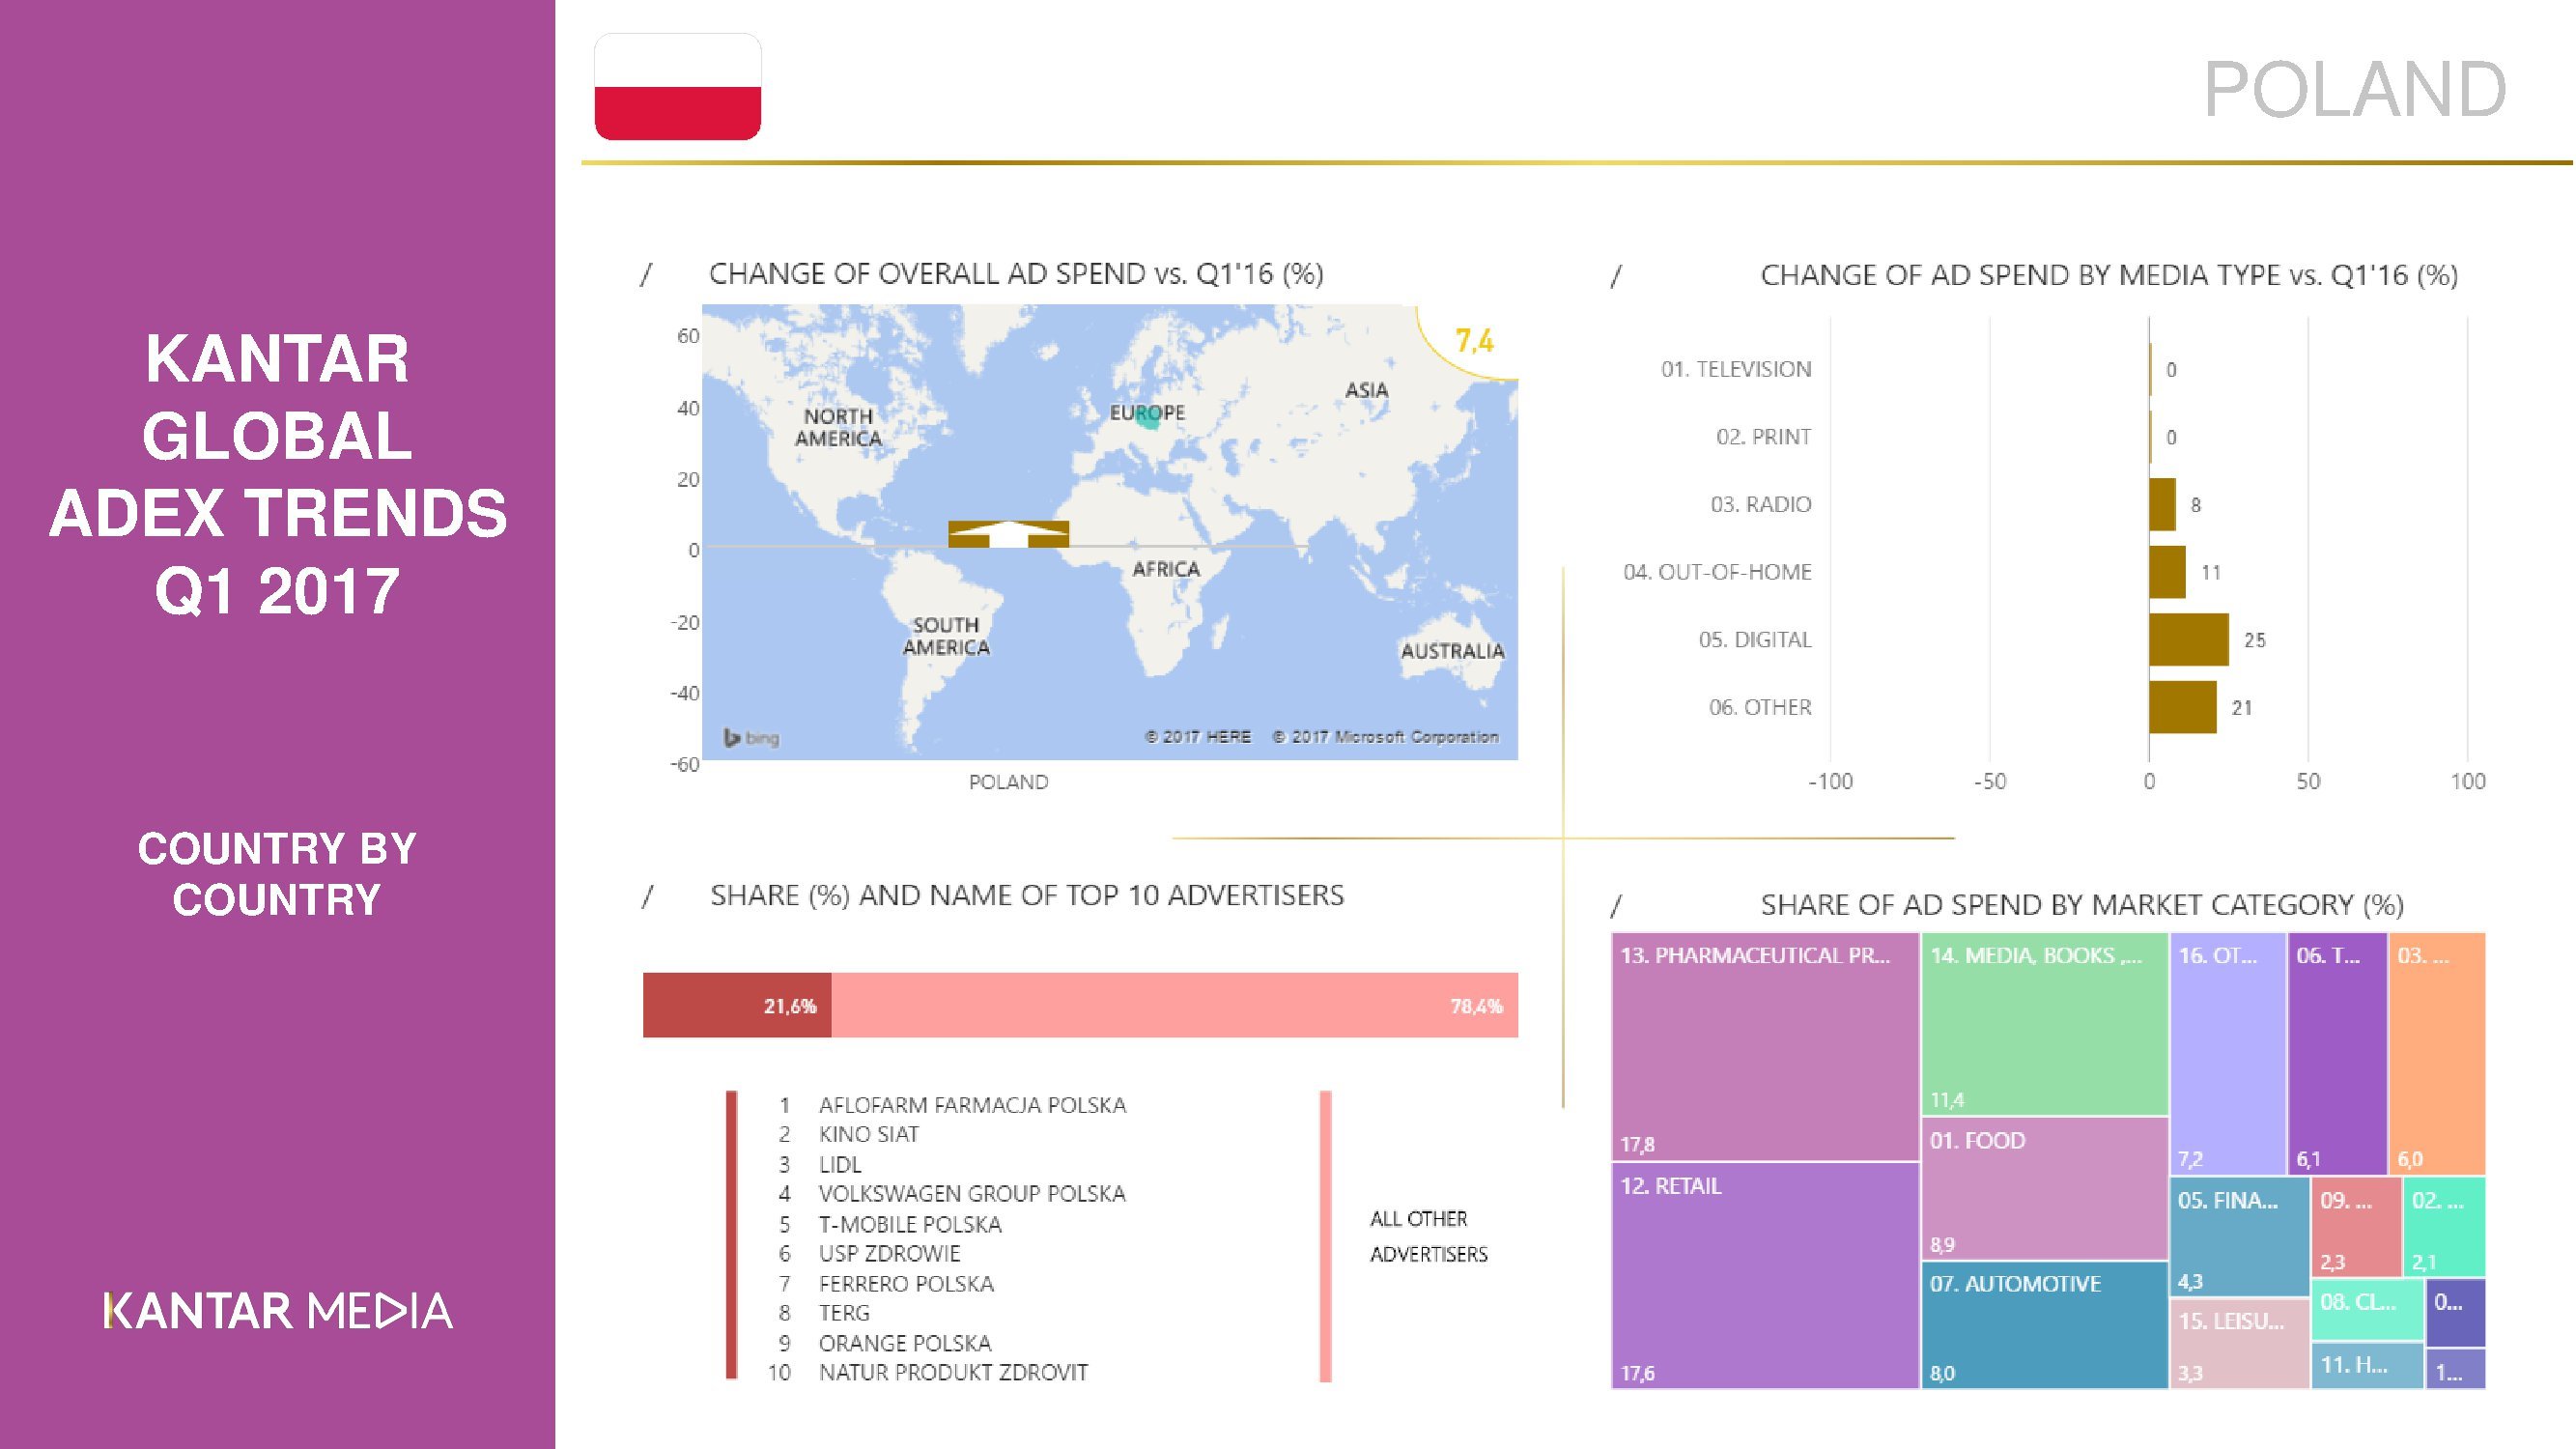Click the pink other-advertisers legend bar
2576x1449 pixels.
coord(1326,1236)
